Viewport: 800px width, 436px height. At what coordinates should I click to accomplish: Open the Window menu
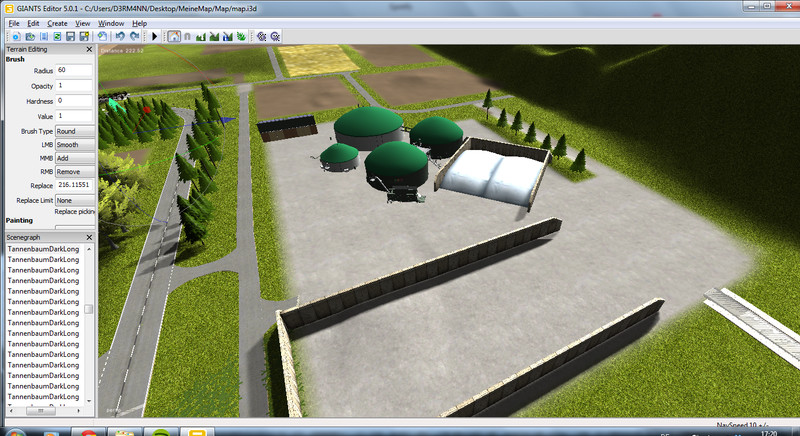[x=111, y=23]
